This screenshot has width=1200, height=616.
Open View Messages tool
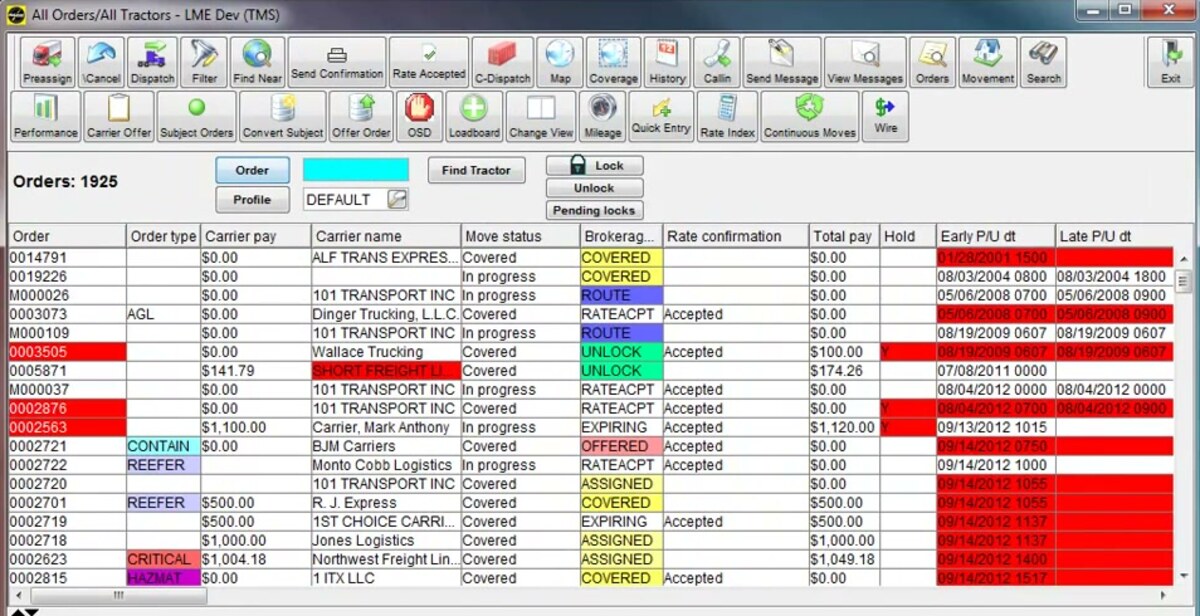(866, 62)
